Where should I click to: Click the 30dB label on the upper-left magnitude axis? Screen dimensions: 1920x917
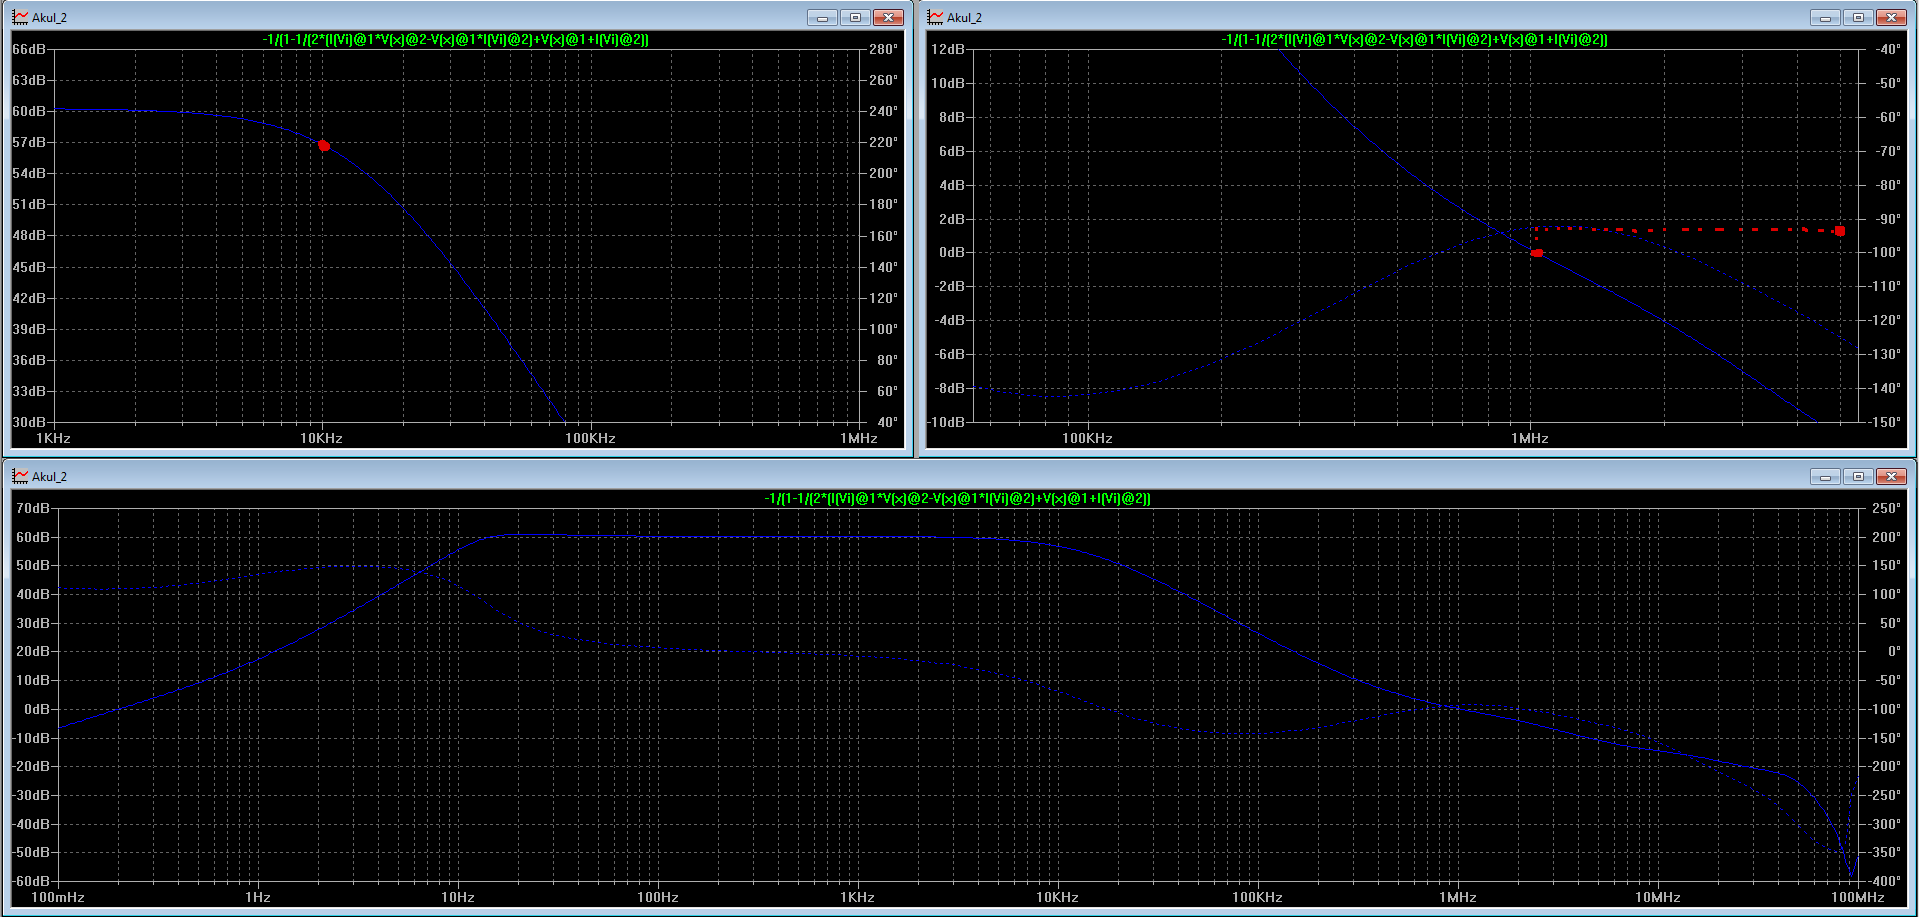point(29,422)
